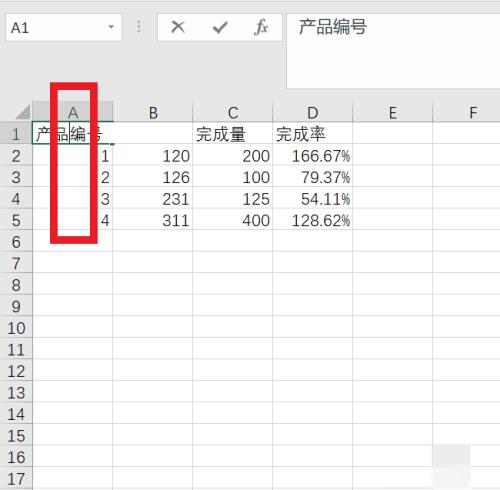Click cell with value 100
This screenshot has width=500, height=490.
click(233, 176)
